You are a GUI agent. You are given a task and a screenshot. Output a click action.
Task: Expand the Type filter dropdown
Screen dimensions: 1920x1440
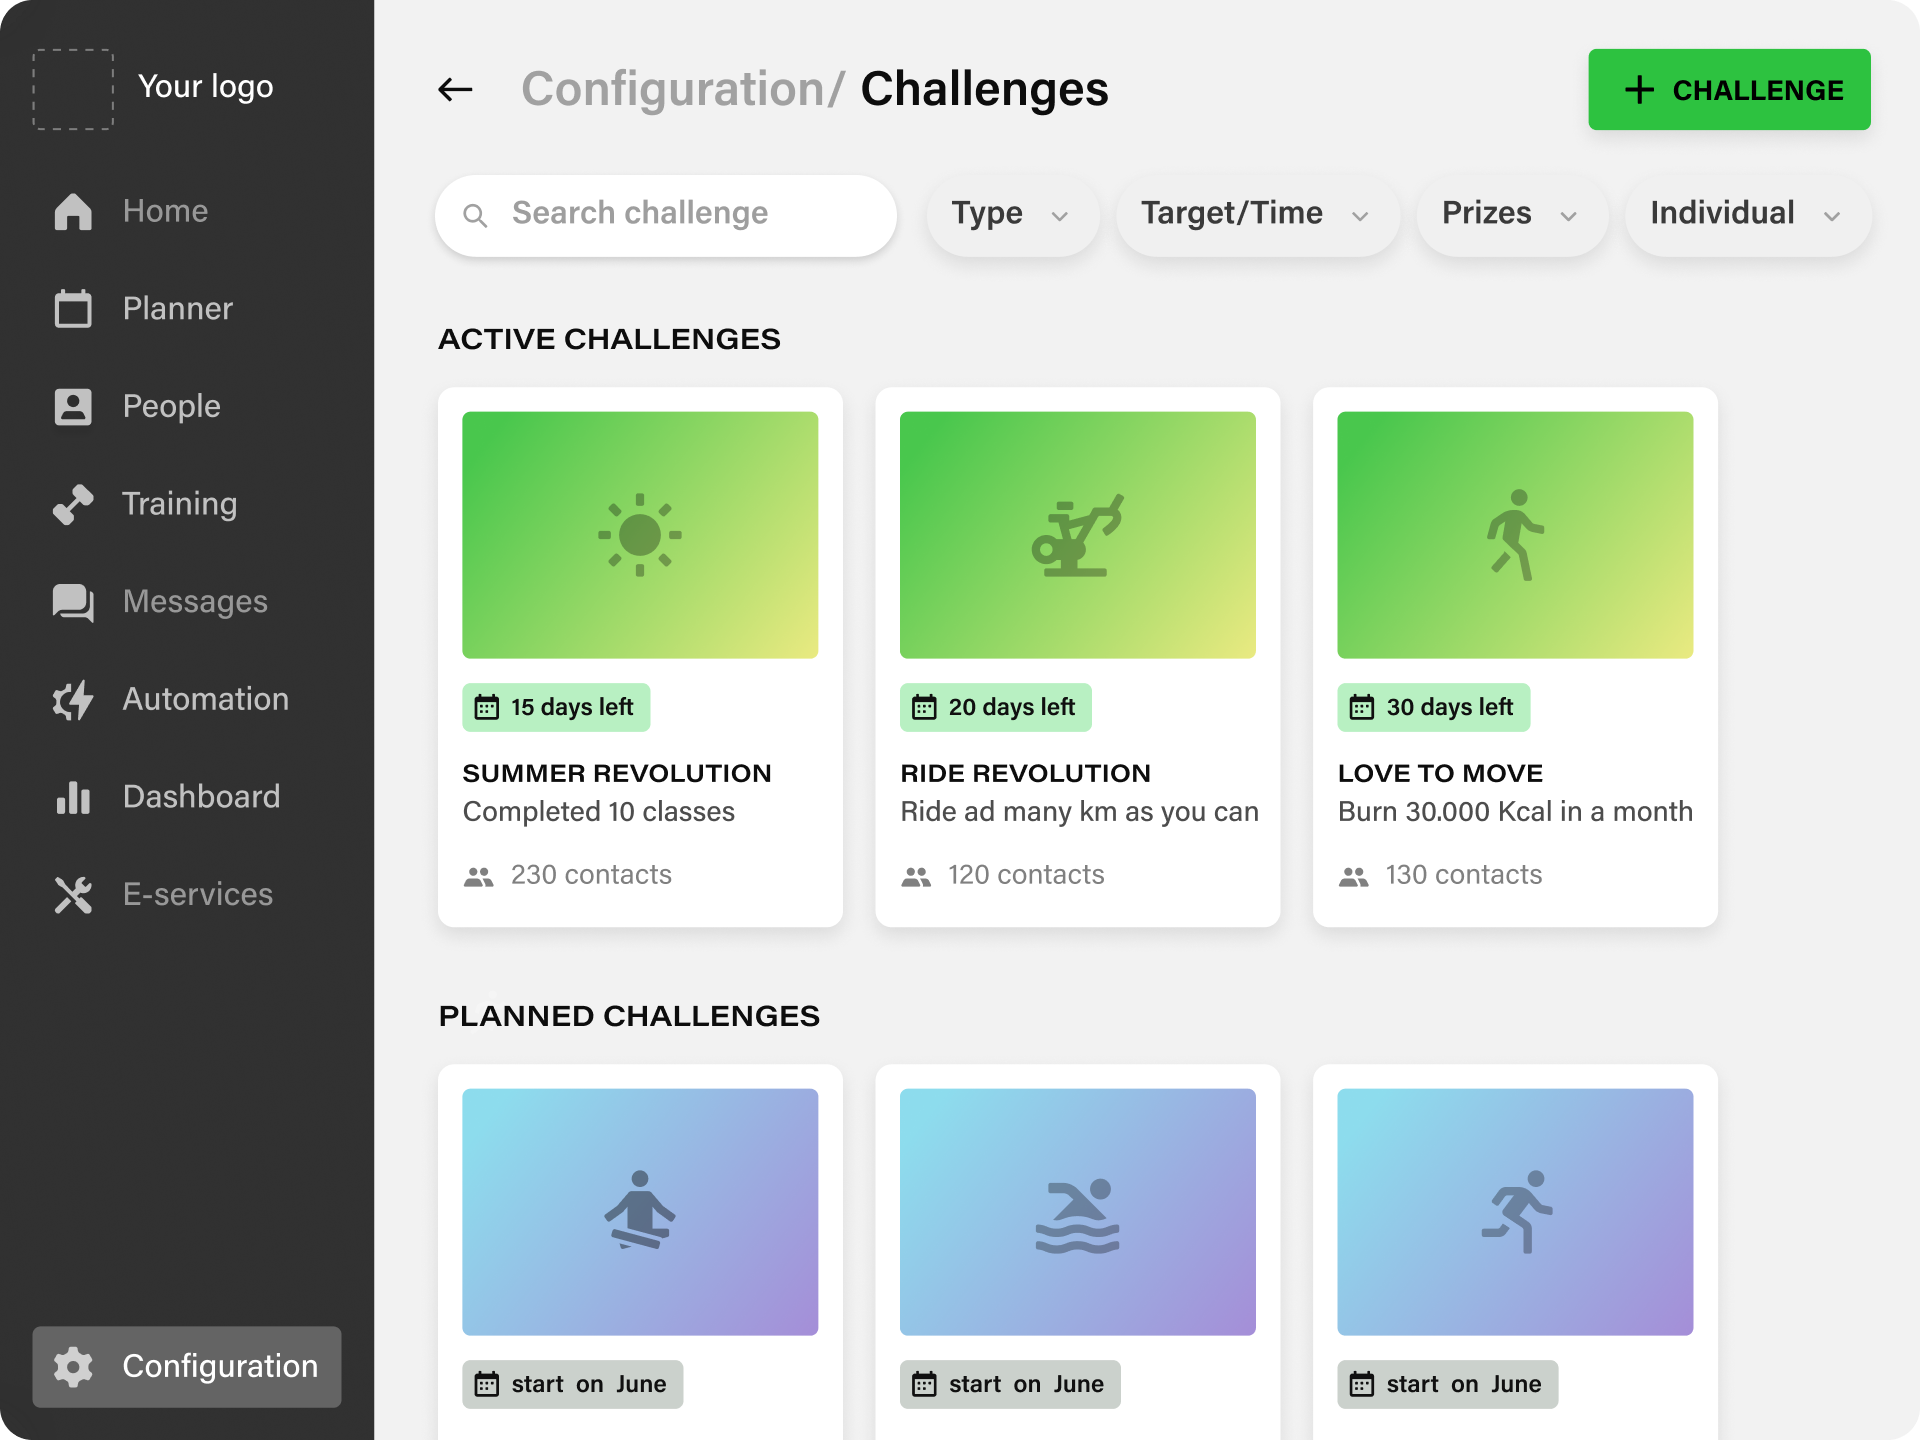(1011, 214)
